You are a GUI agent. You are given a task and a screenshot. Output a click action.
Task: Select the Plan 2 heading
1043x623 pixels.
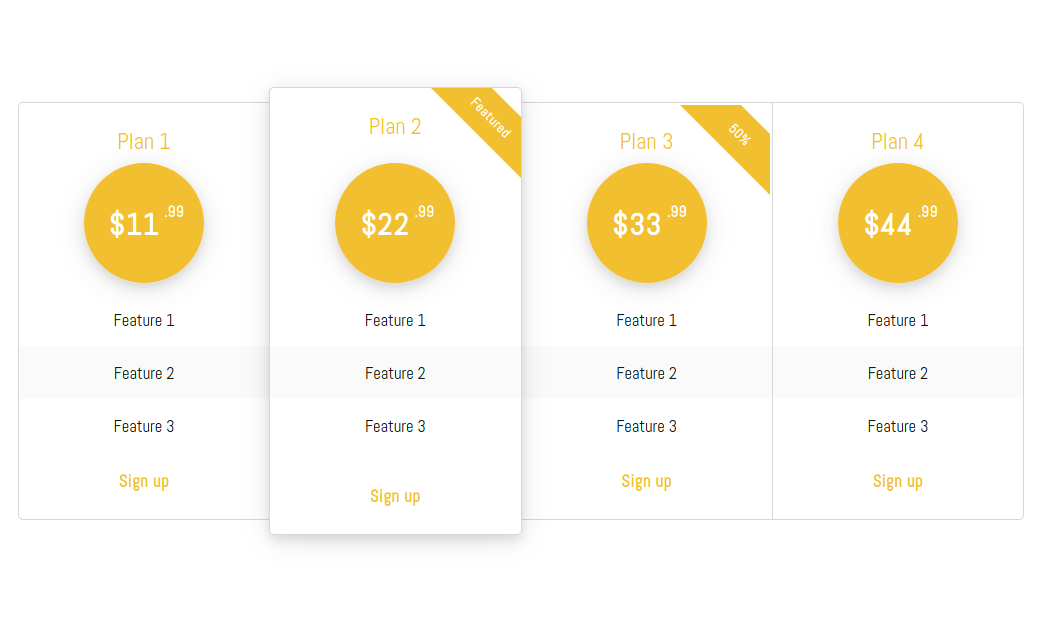[395, 126]
